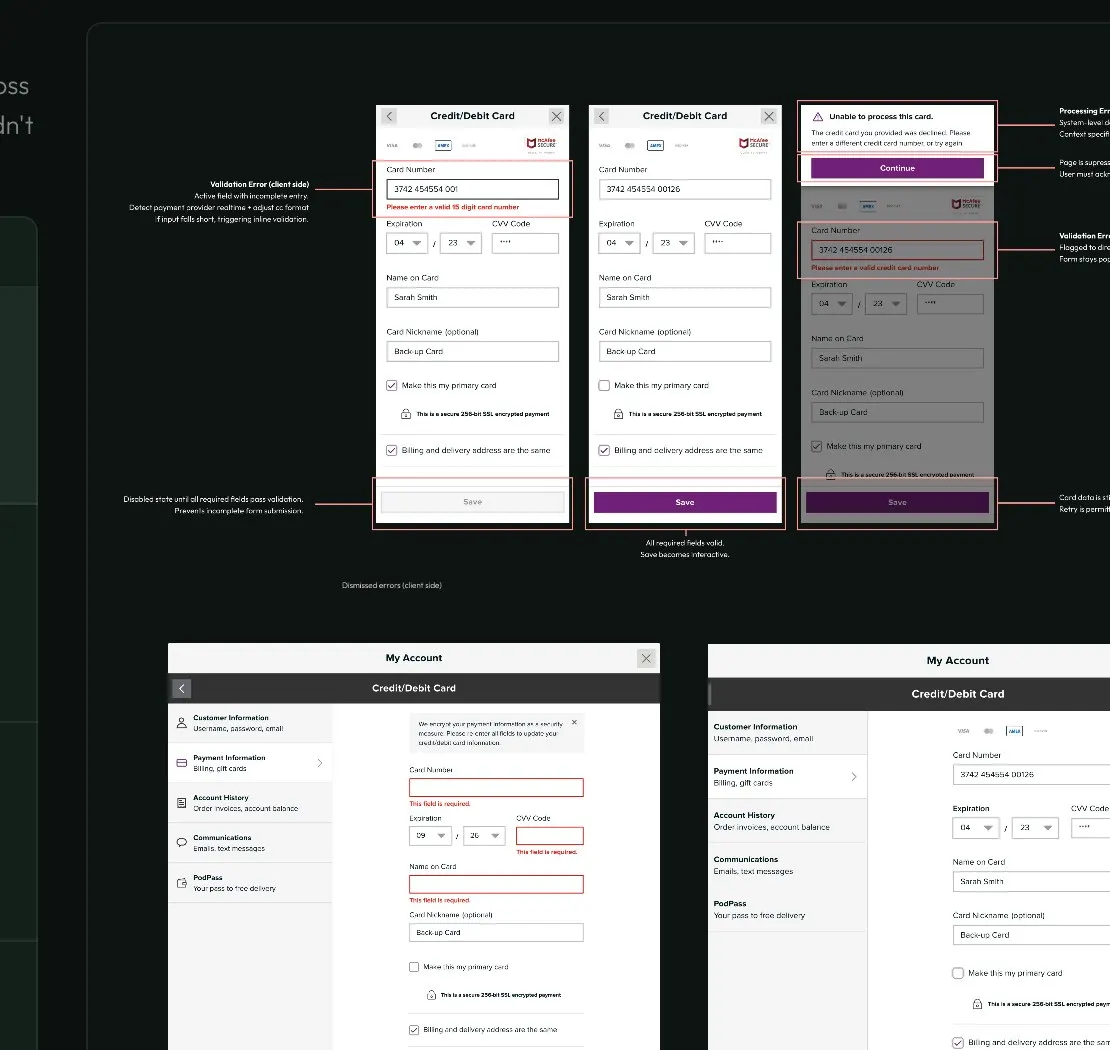Check primary card box in active Save form
The width and height of the screenshot is (1110, 1050).
point(604,386)
